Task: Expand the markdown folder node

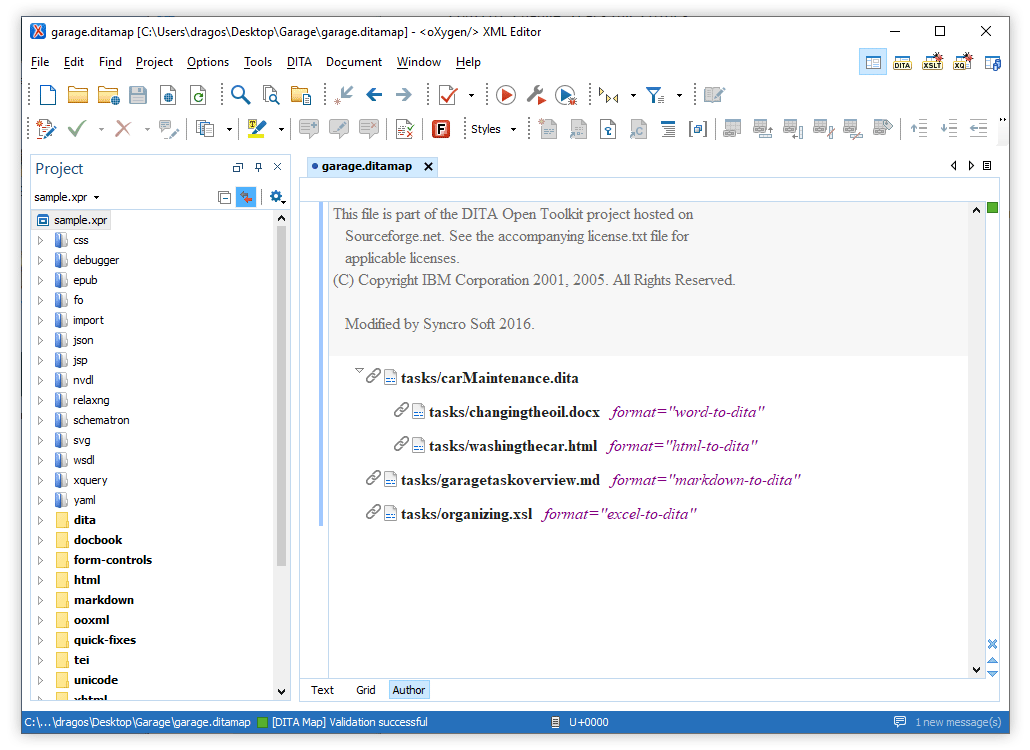Action: [40, 600]
